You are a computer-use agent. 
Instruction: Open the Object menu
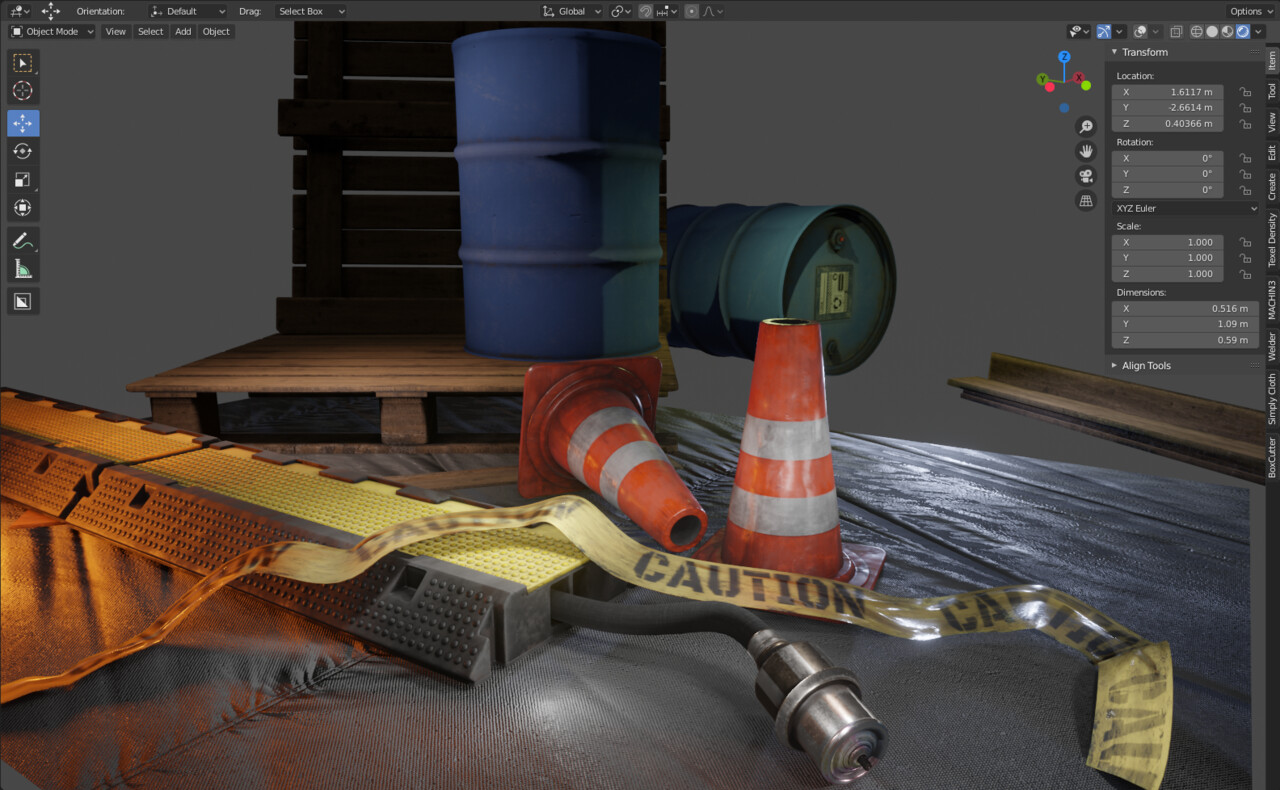coord(216,31)
